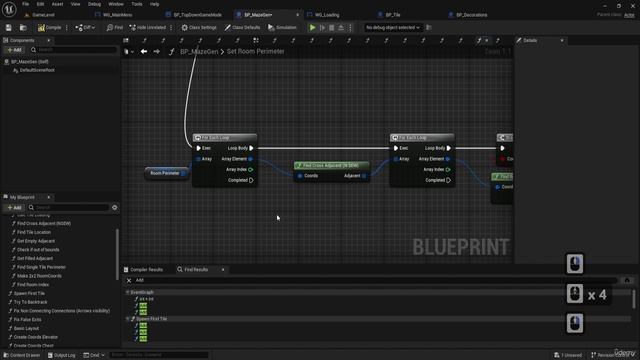
Task: Switch to the BP_TopDownGameMode tab
Action: (x=197, y=15)
